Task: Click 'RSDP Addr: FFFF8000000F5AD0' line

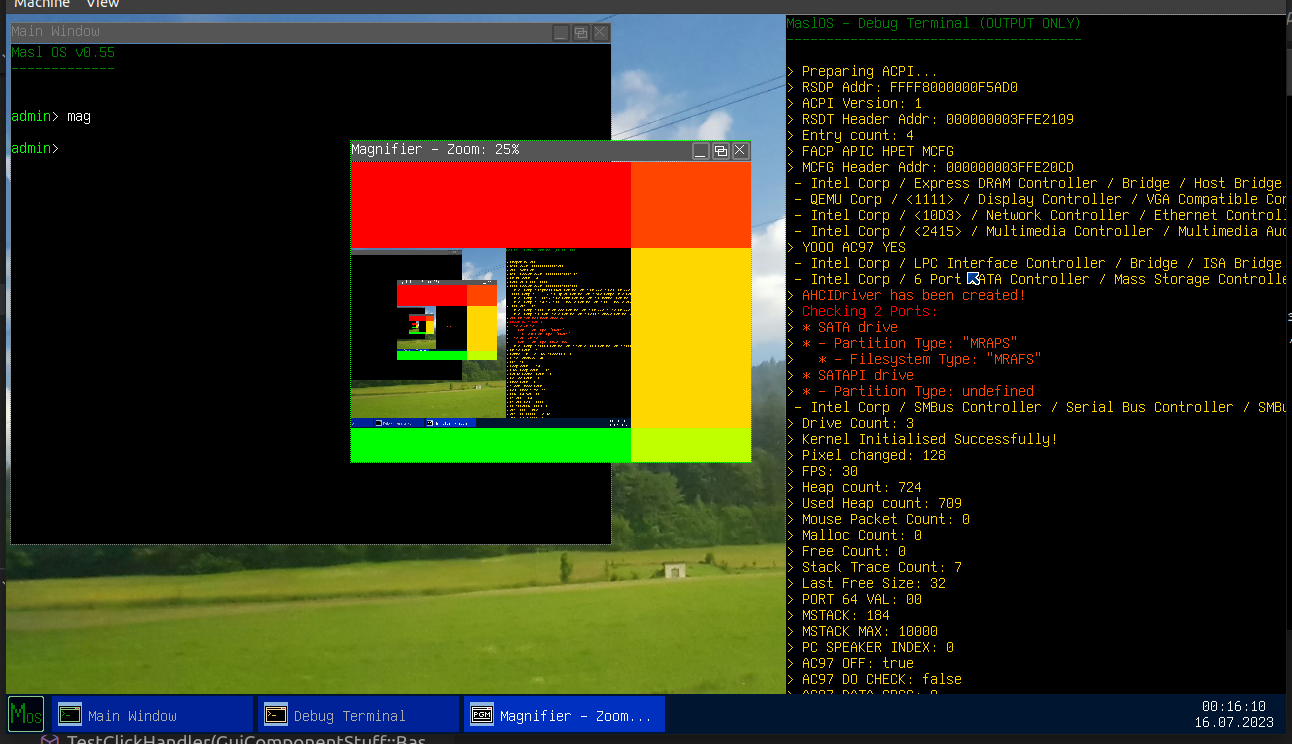Action: click(x=902, y=87)
